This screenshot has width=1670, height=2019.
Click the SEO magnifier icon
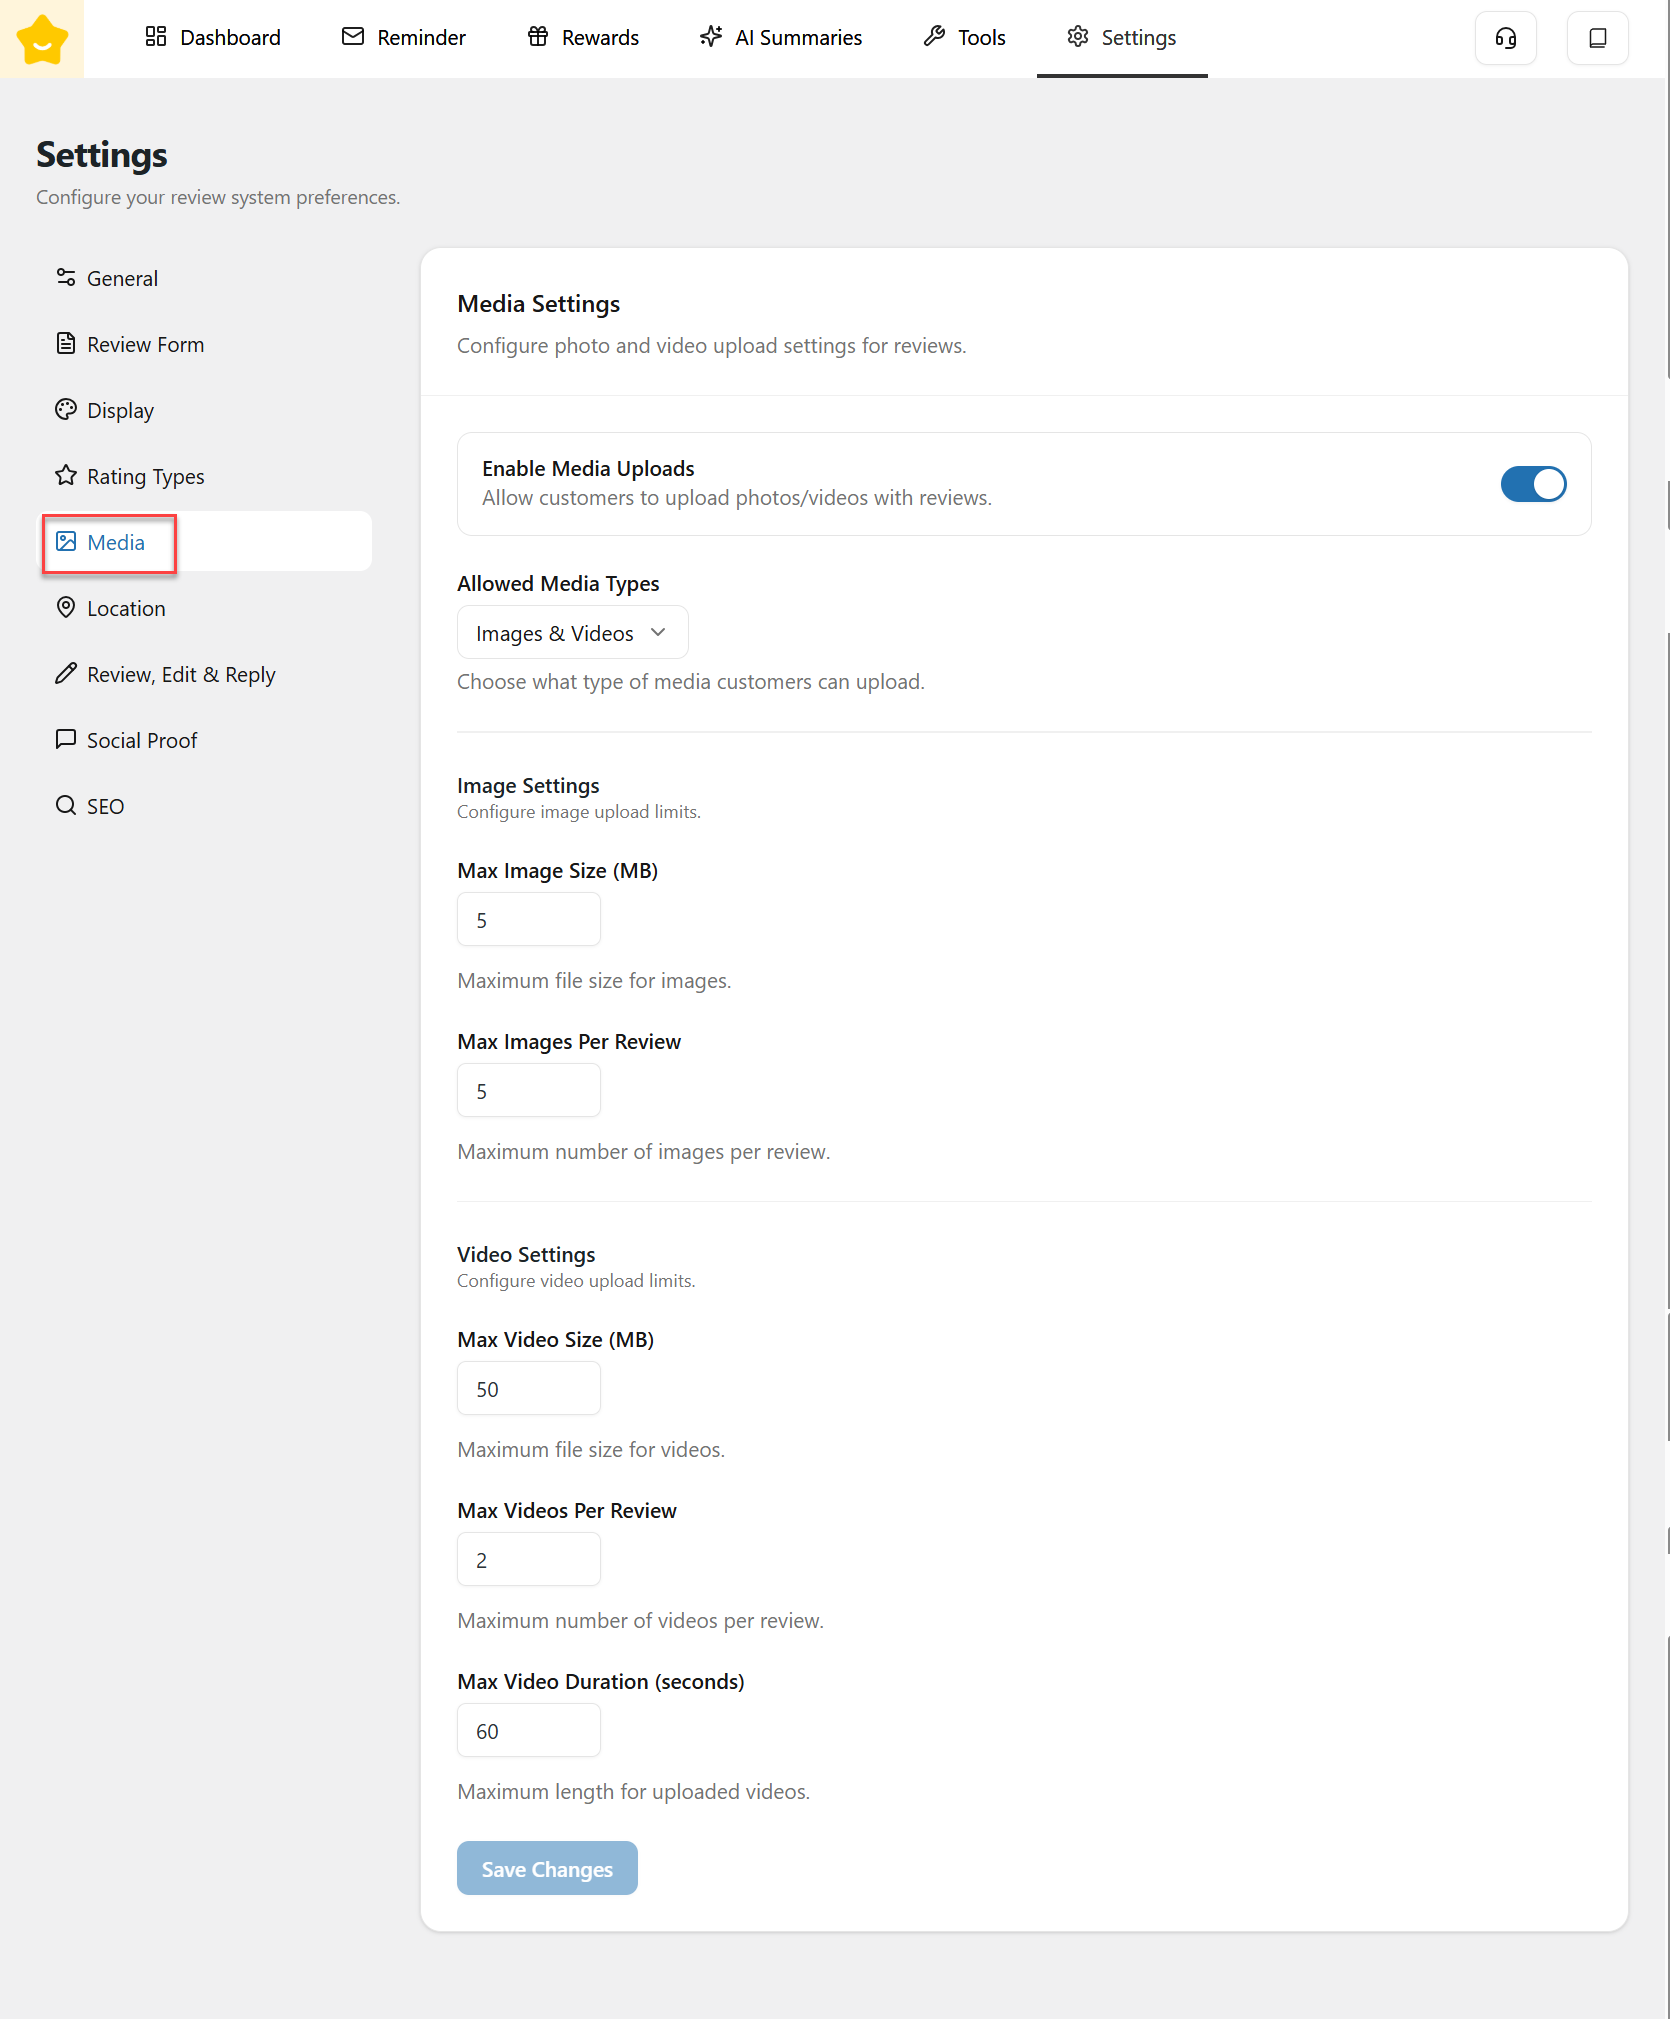[x=66, y=806]
